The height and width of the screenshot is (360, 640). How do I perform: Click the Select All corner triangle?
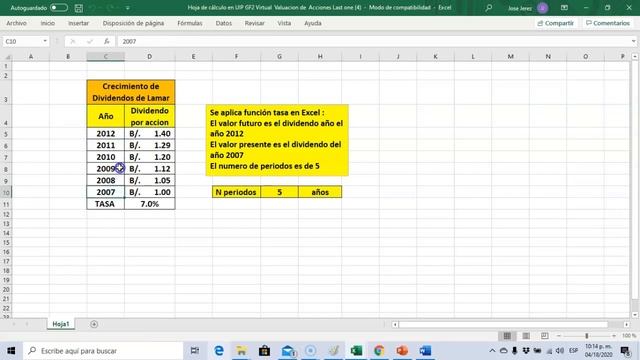(x=7, y=57)
